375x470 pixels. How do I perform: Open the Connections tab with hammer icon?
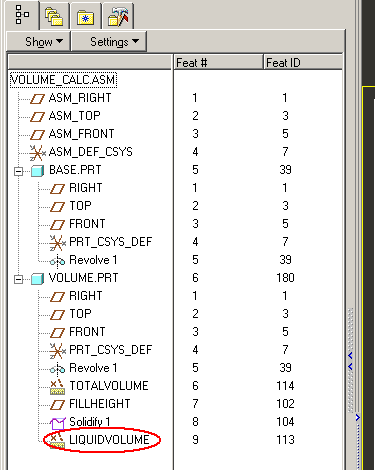pyautogui.click(x=118, y=17)
